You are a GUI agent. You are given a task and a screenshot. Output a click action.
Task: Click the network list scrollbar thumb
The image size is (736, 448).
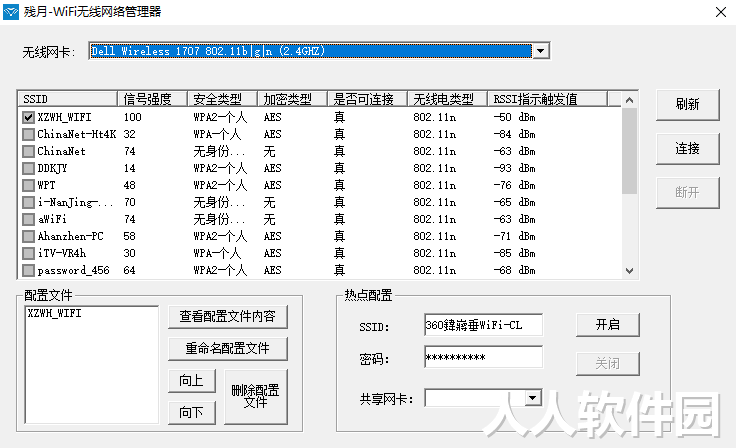[629, 151]
